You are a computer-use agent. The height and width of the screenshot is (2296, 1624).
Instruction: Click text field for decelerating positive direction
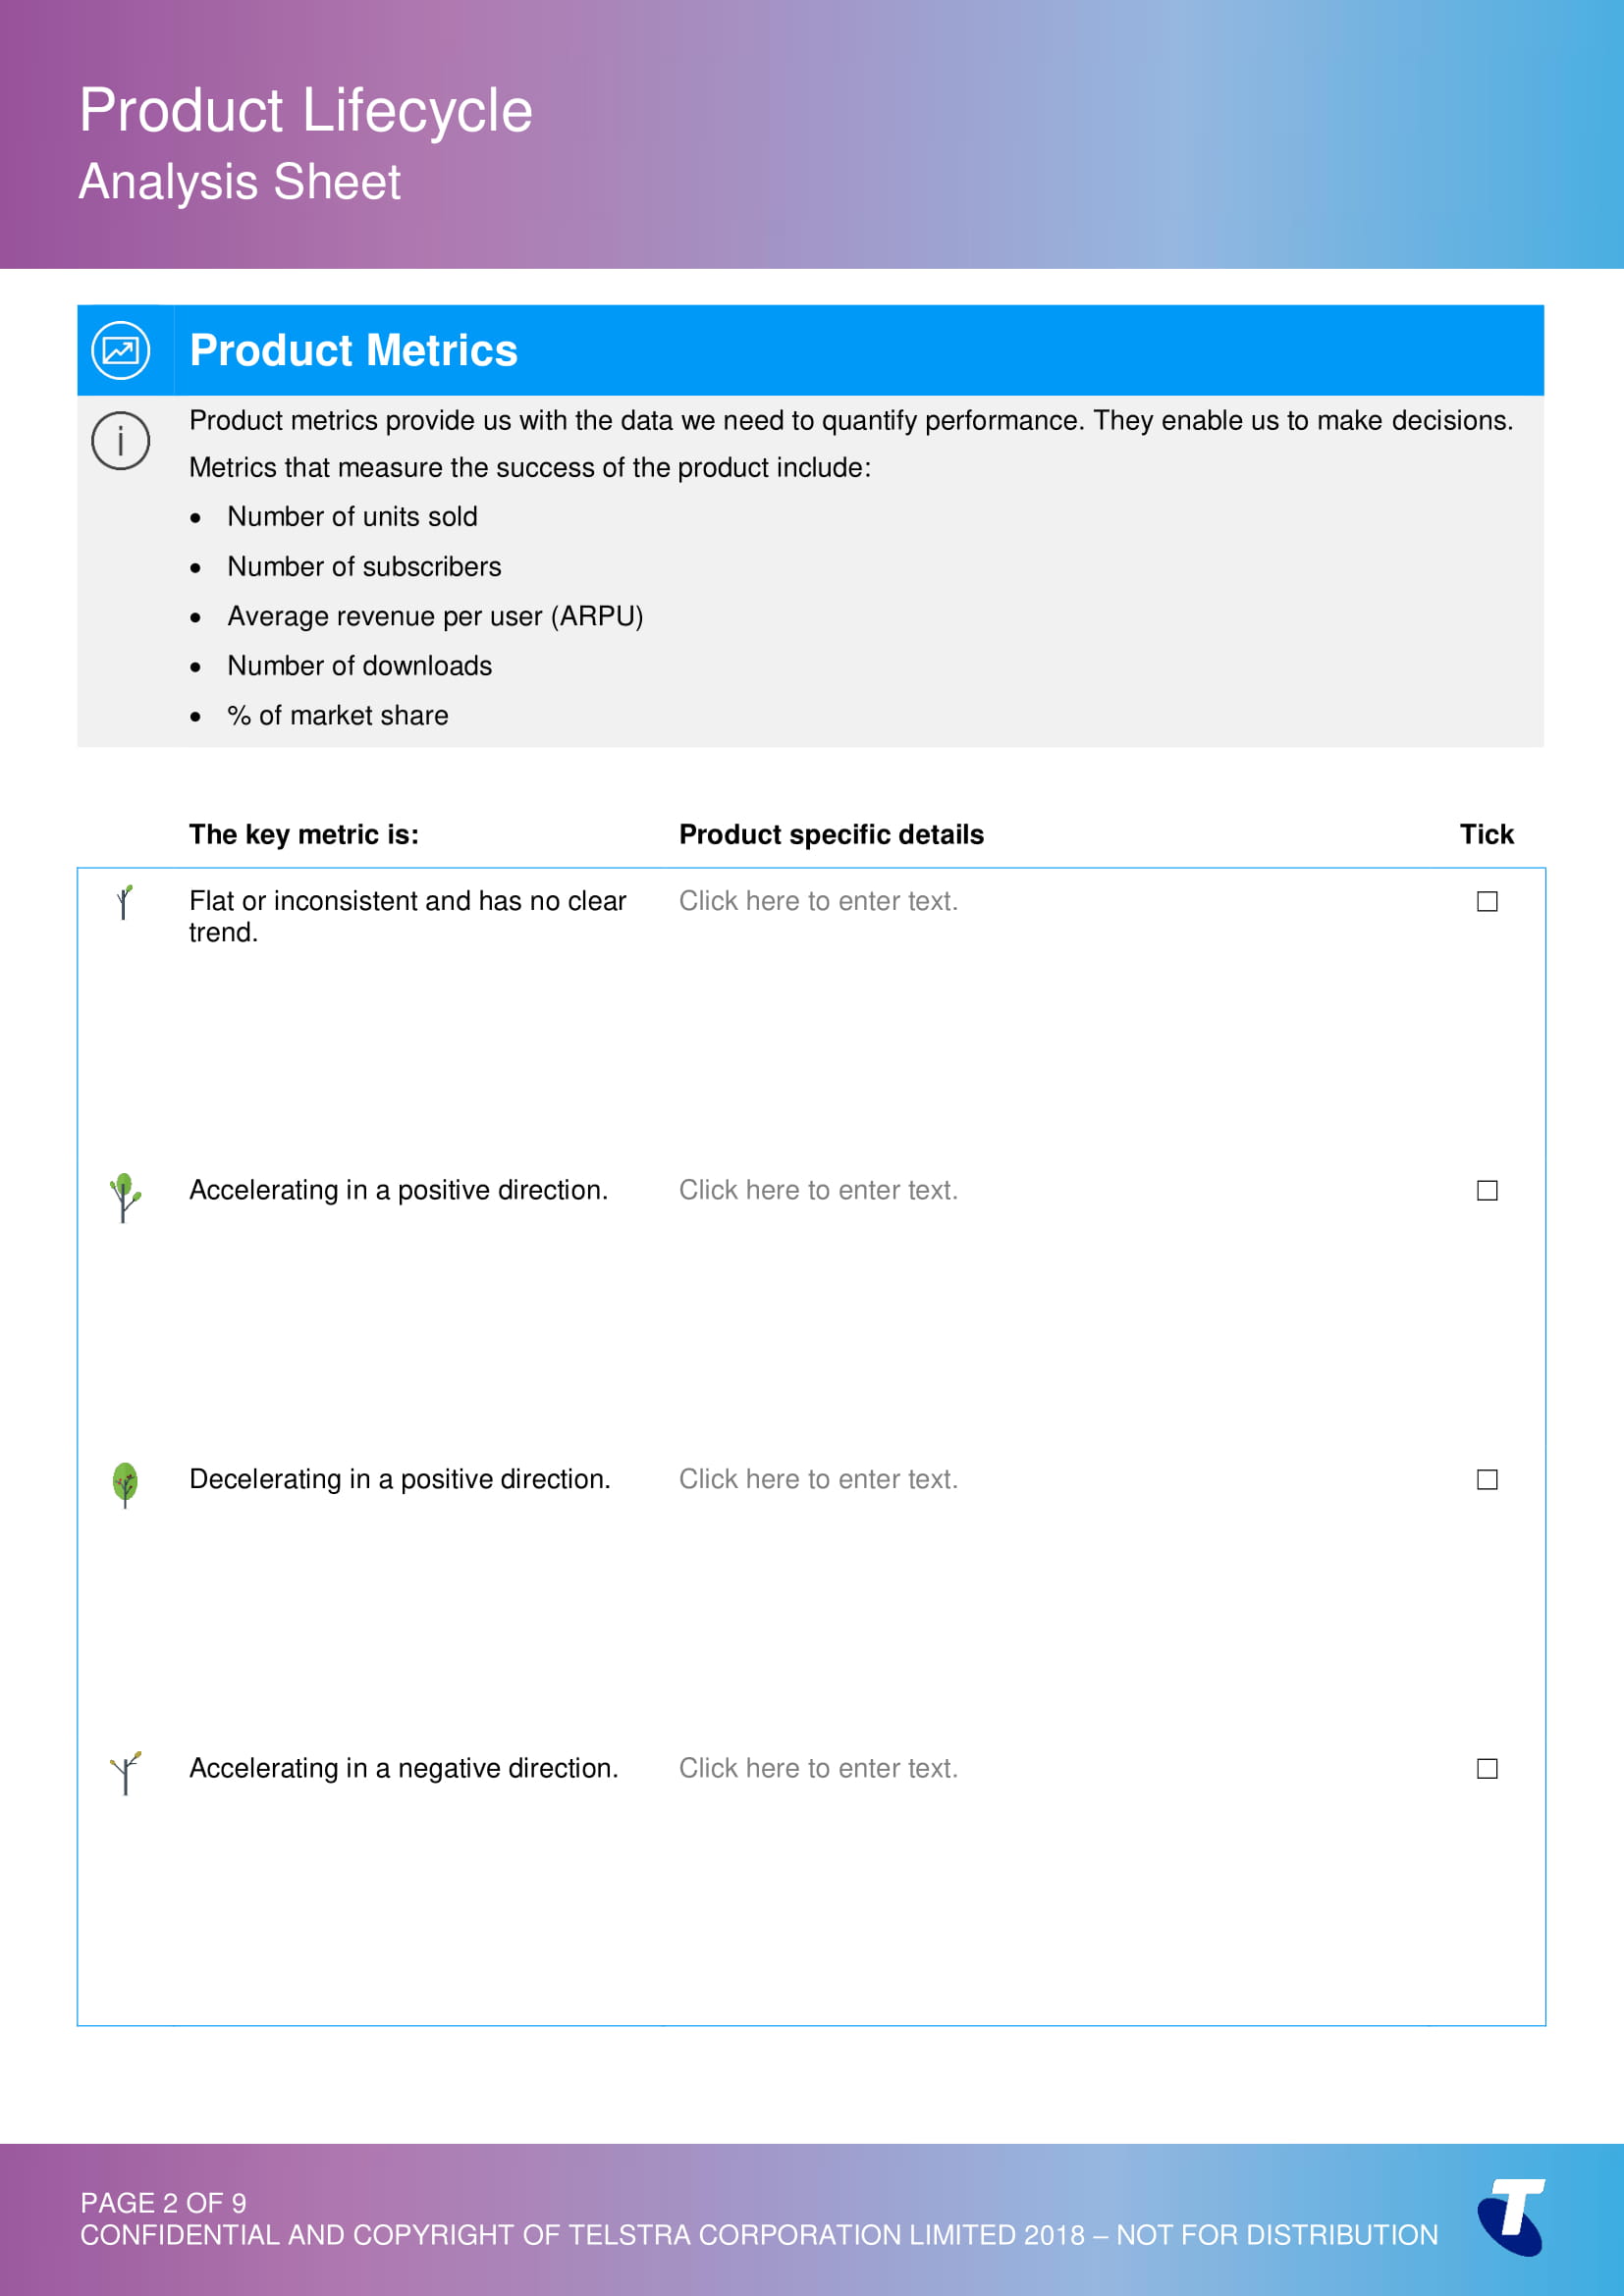pos(818,1480)
